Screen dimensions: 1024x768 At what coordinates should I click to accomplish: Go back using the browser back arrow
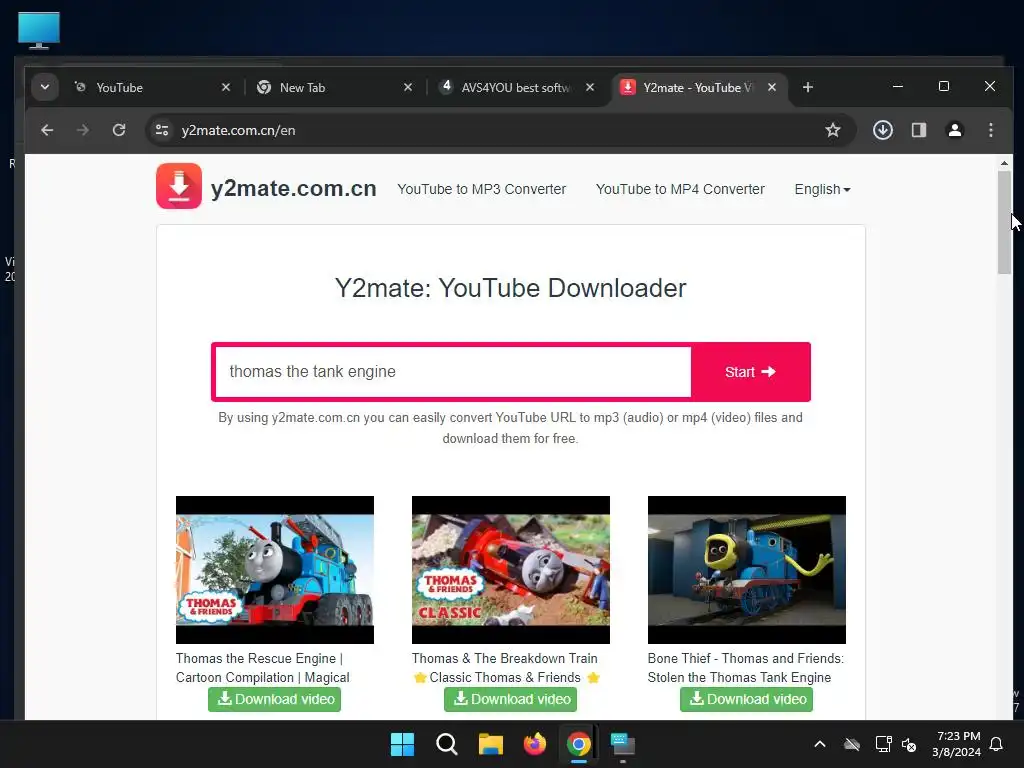[47, 130]
